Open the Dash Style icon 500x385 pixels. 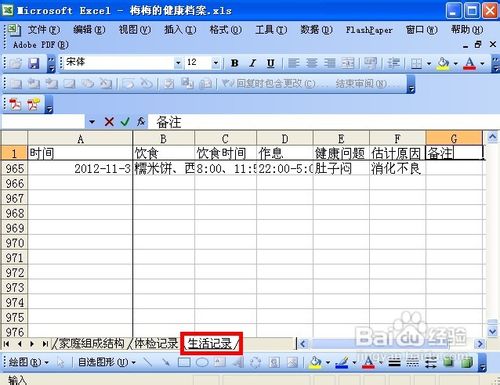click(412, 362)
